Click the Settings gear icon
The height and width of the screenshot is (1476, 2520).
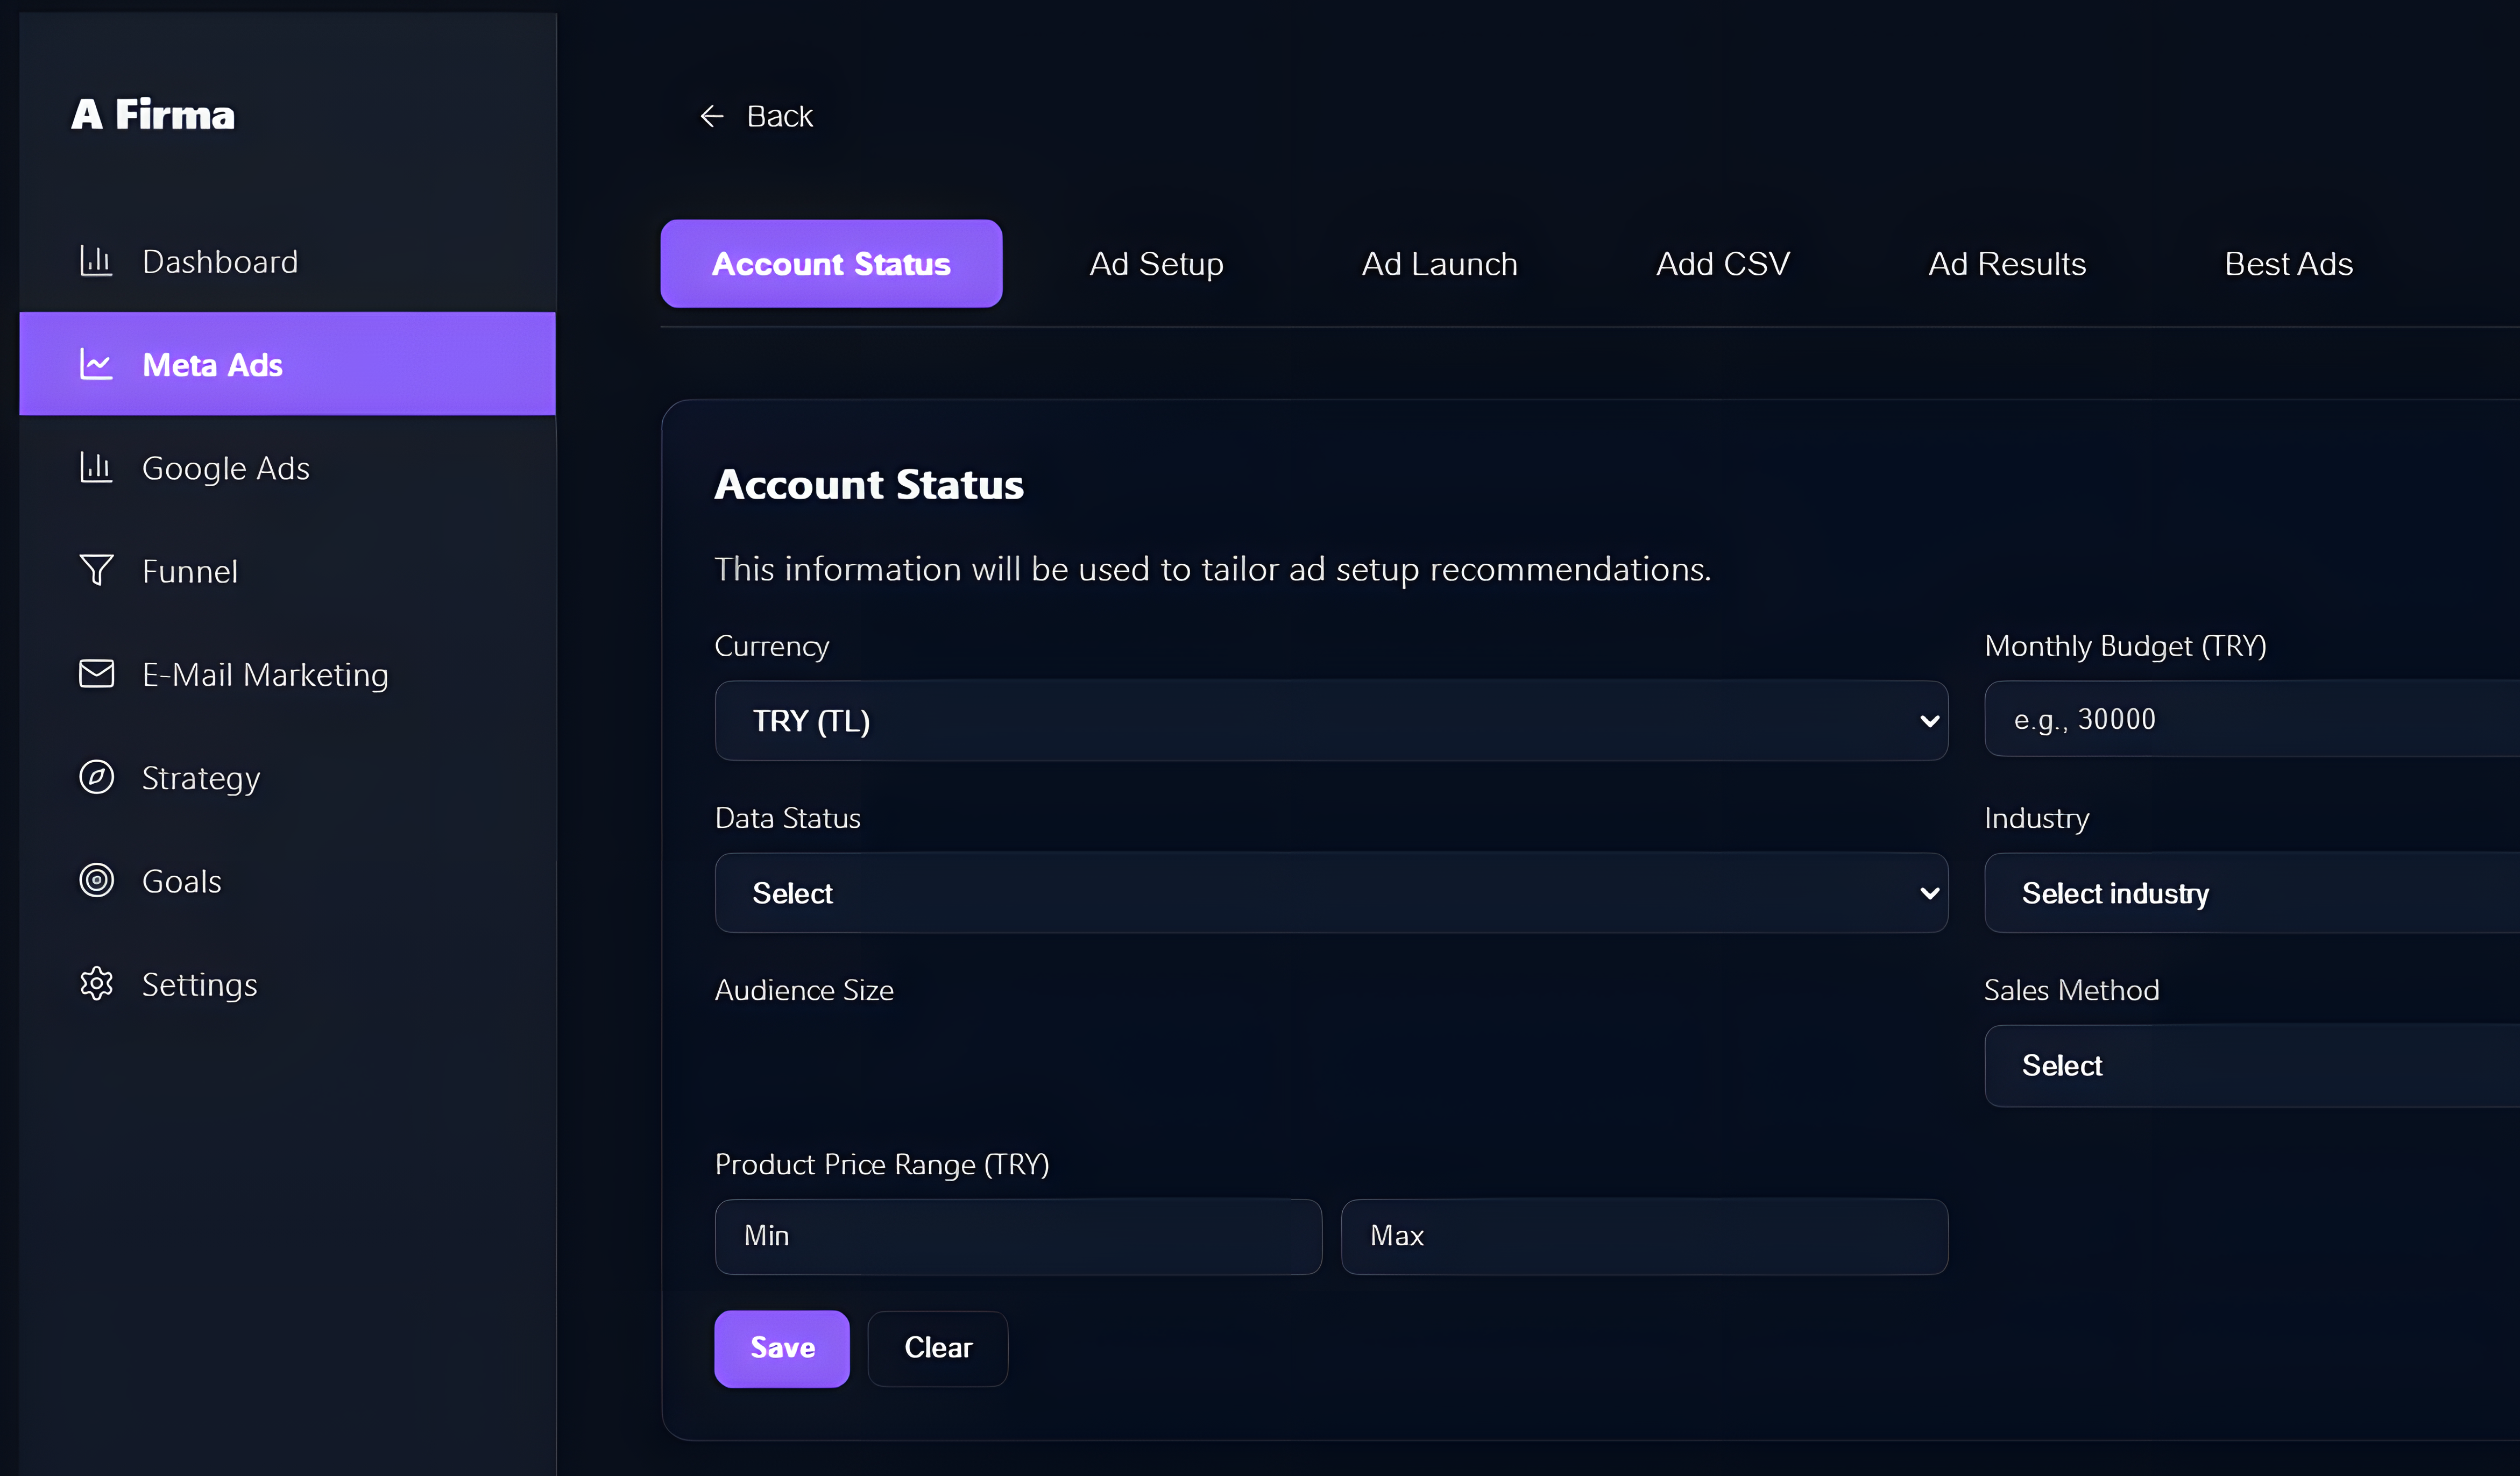coord(96,984)
